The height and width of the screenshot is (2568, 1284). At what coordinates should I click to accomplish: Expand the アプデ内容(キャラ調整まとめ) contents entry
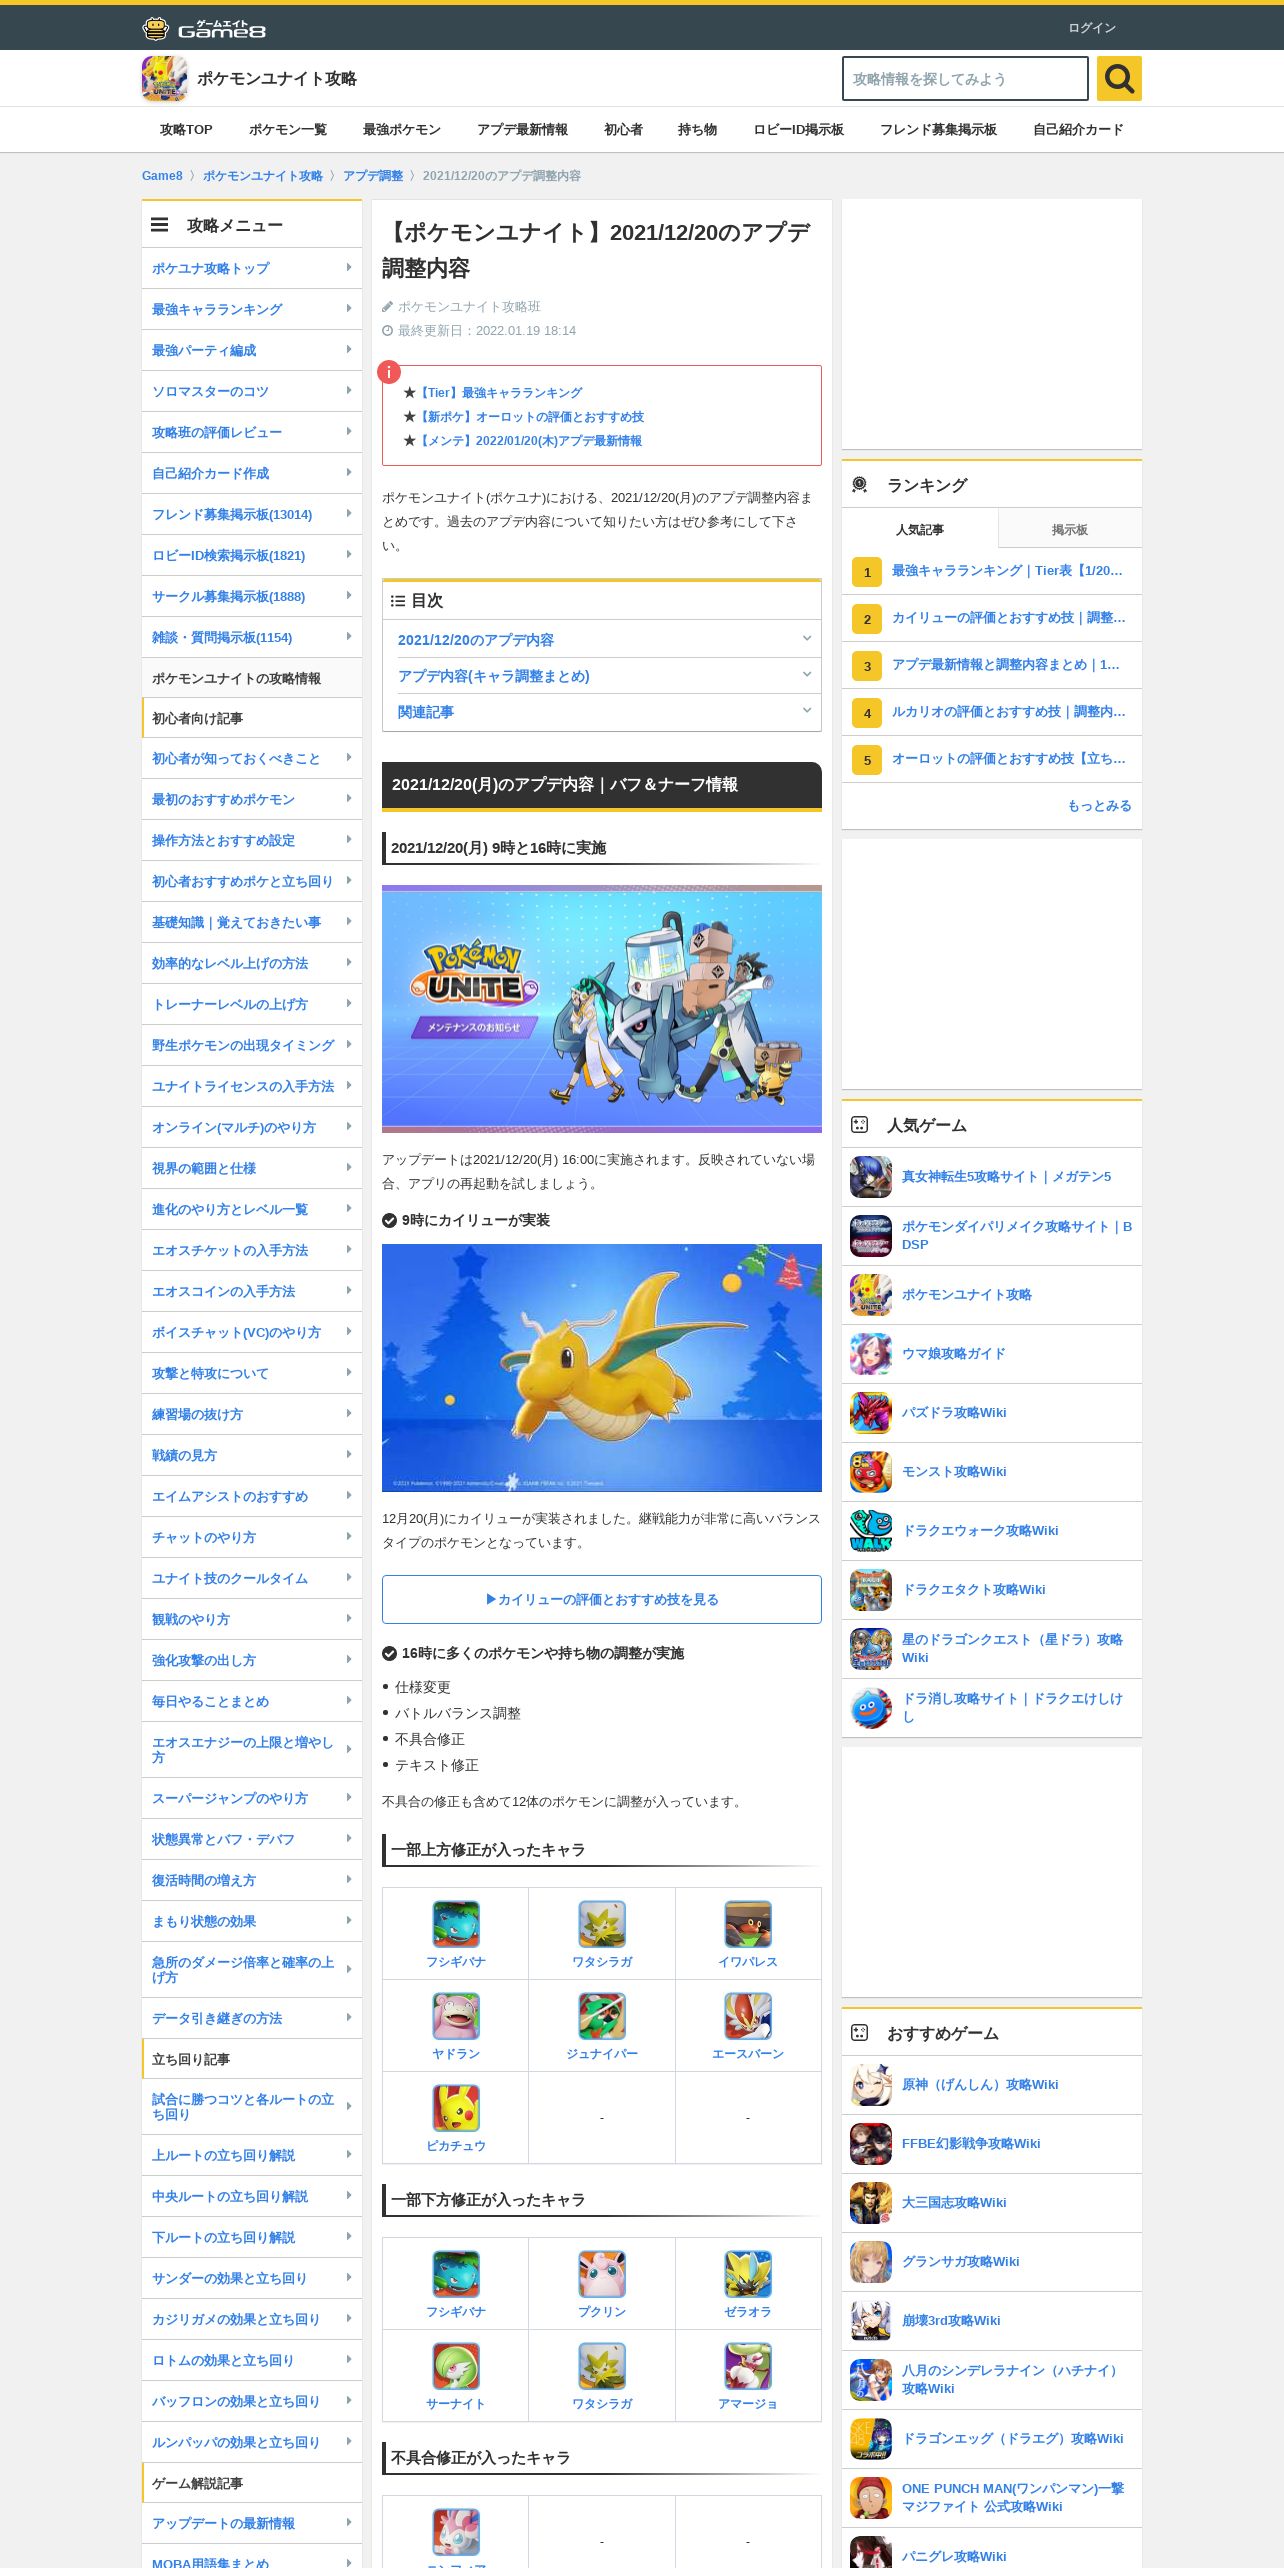click(807, 674)
